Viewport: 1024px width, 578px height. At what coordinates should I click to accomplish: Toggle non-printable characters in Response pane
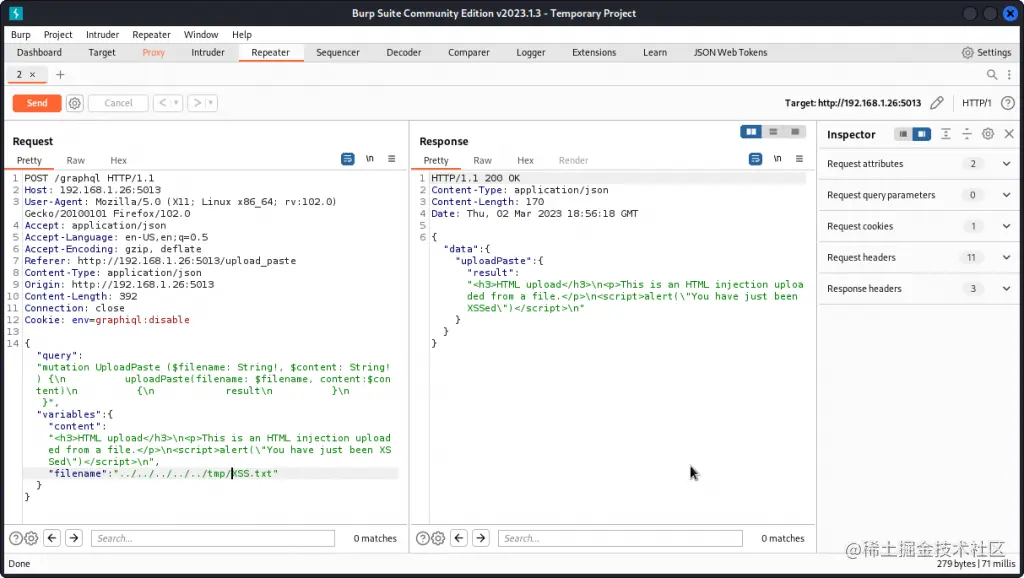coord(777,159)
